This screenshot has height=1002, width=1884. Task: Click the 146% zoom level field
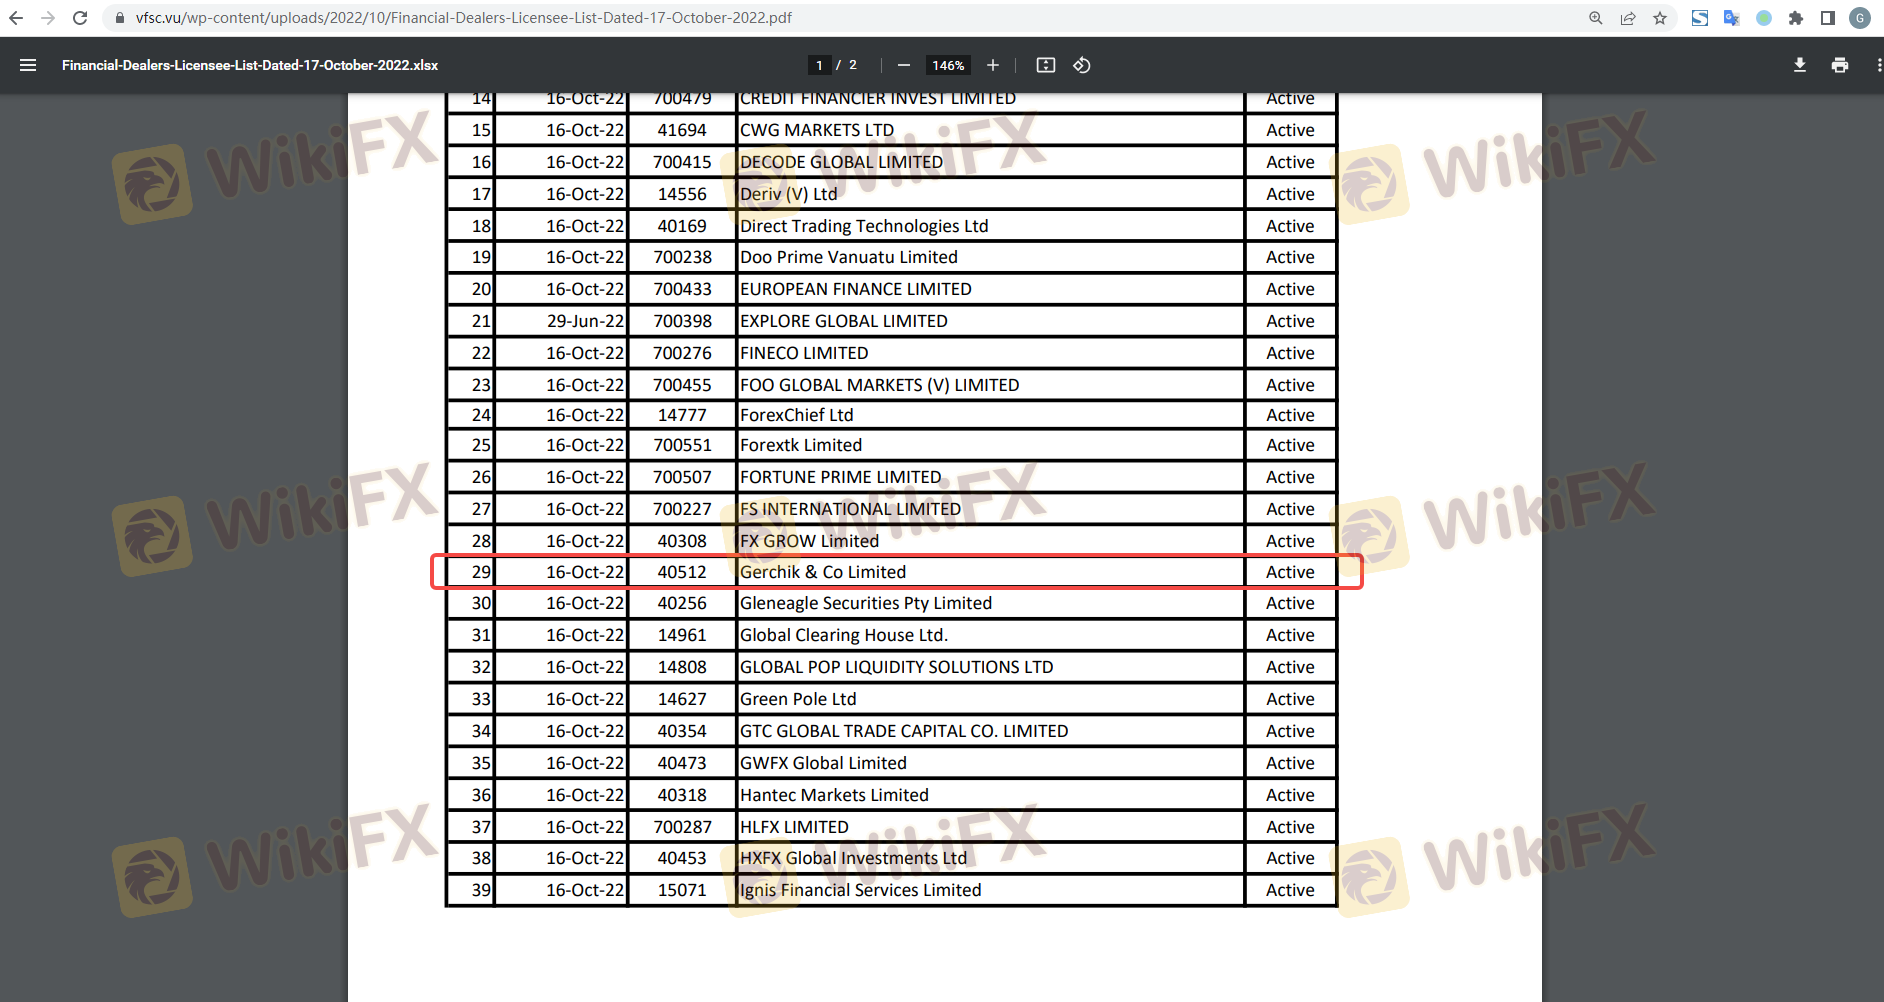point(948,65)
